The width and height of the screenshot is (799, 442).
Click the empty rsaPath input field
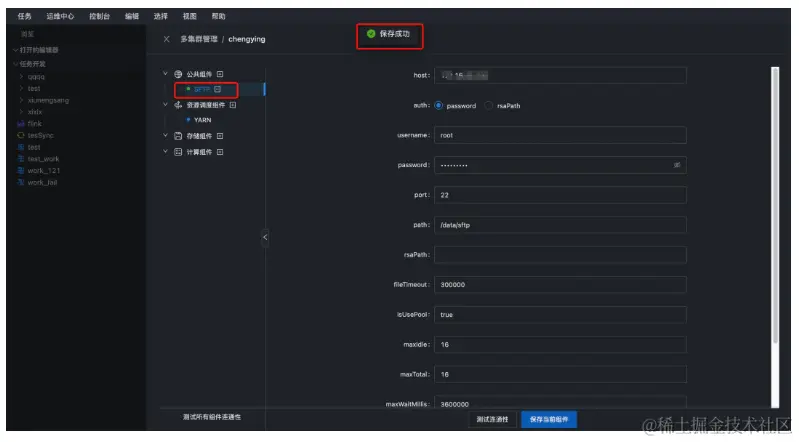[560, 255]
